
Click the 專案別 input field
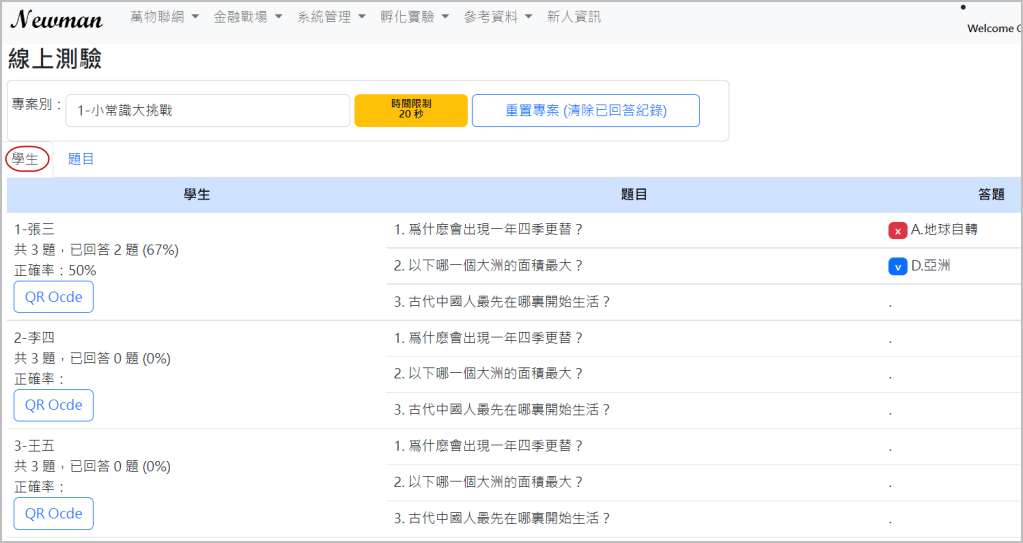(x=208, y=111)
